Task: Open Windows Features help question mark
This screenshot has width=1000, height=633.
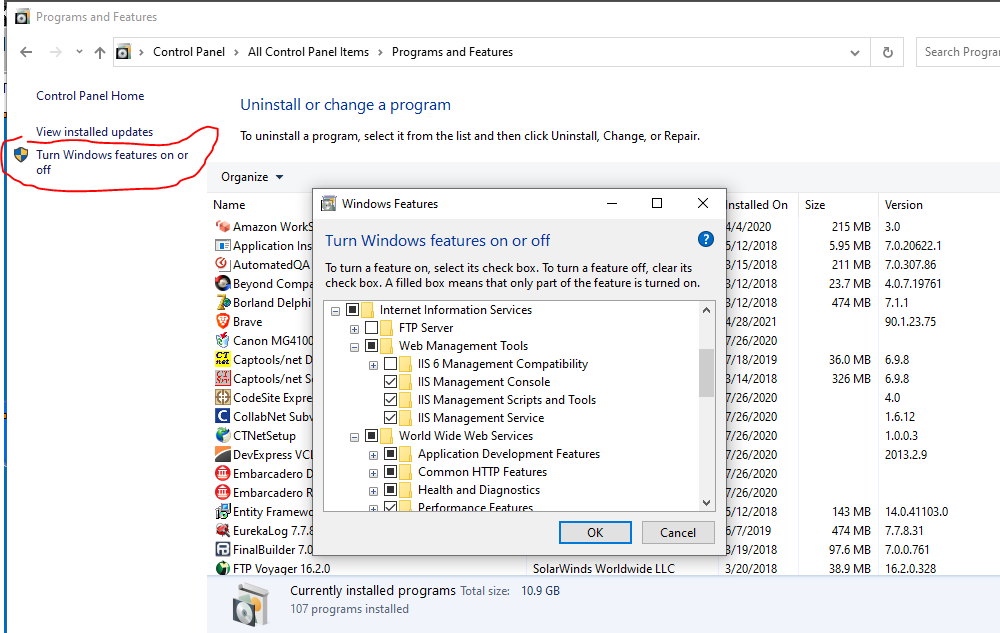Action: click(x=705, y=240)
